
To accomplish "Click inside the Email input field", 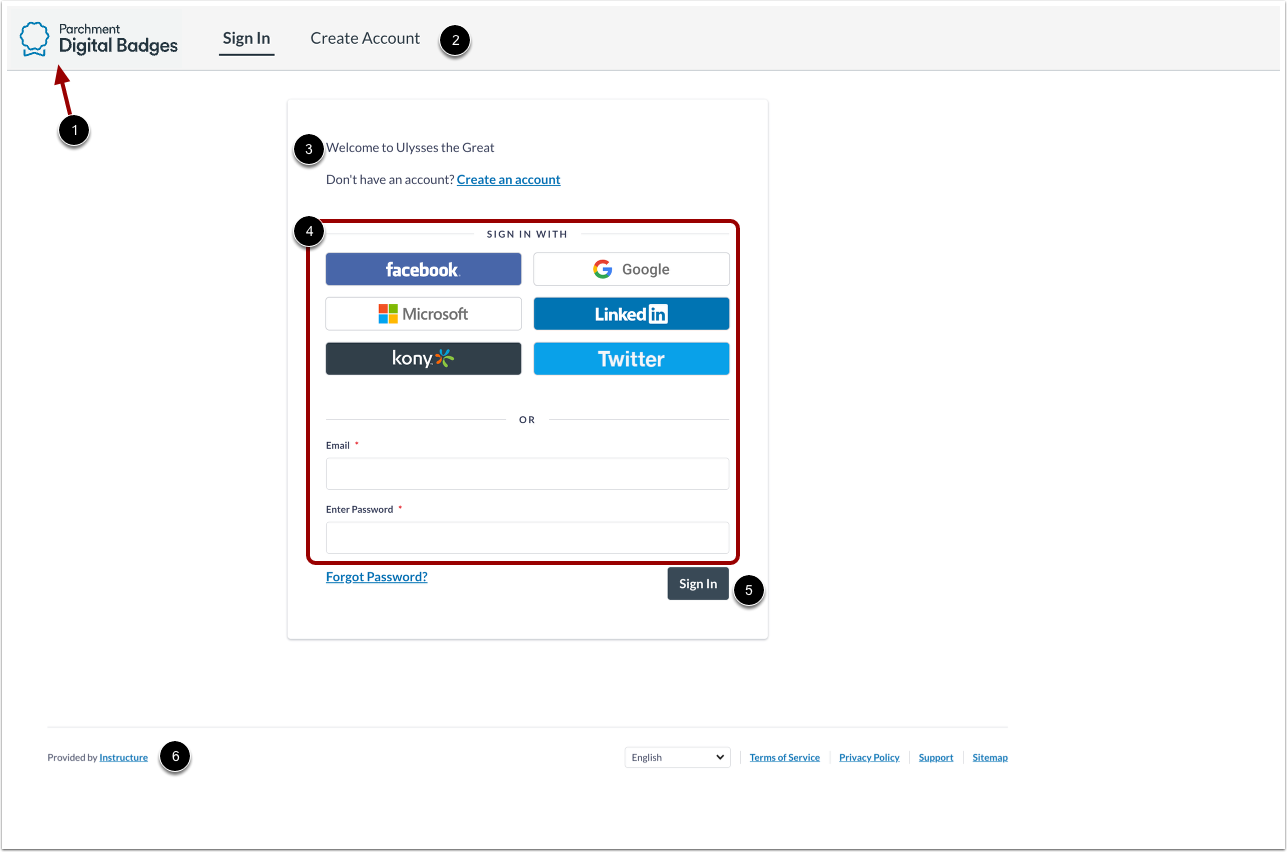I will pyautogui.click(x=527, y=473).
